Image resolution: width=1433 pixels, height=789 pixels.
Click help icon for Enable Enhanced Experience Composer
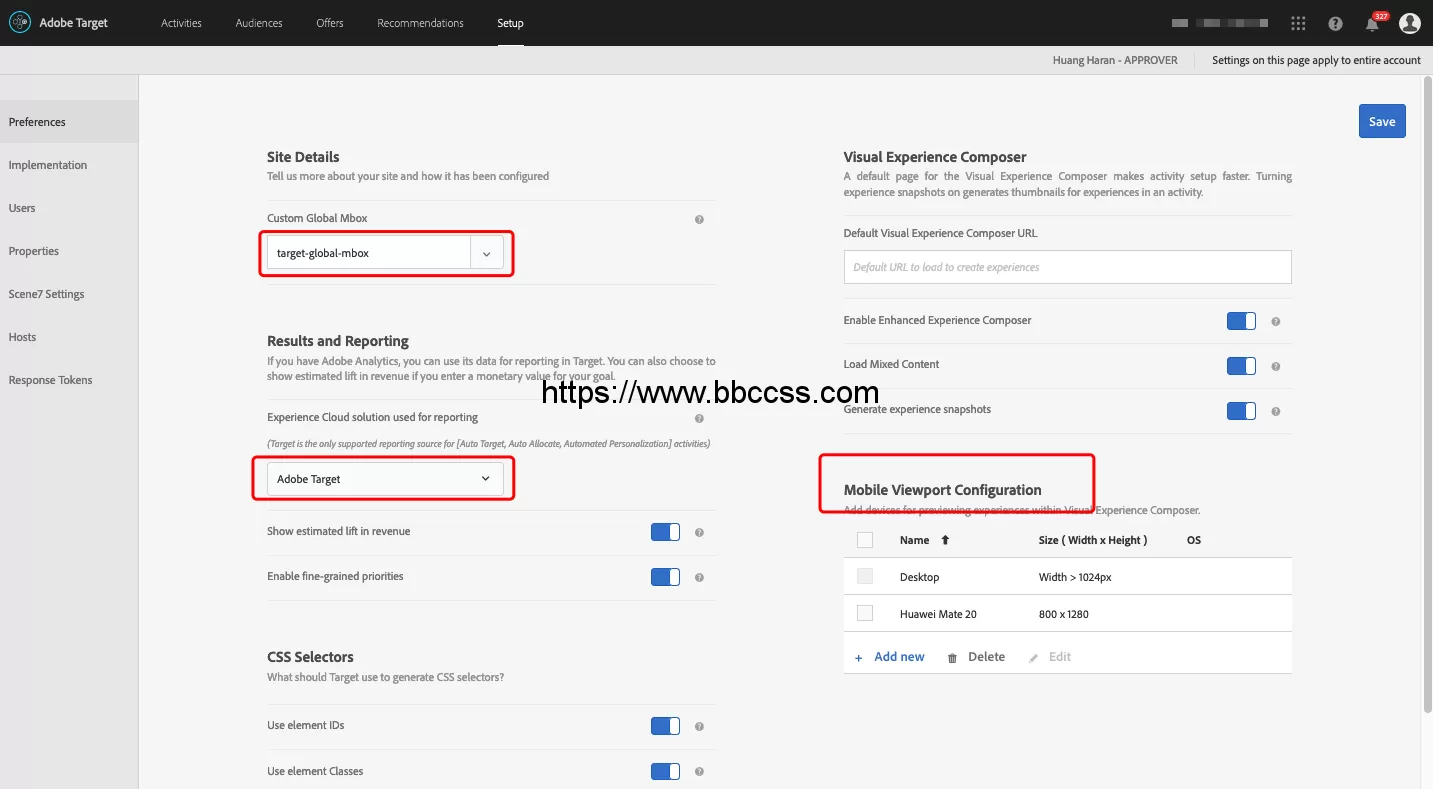click(1275, 321)
